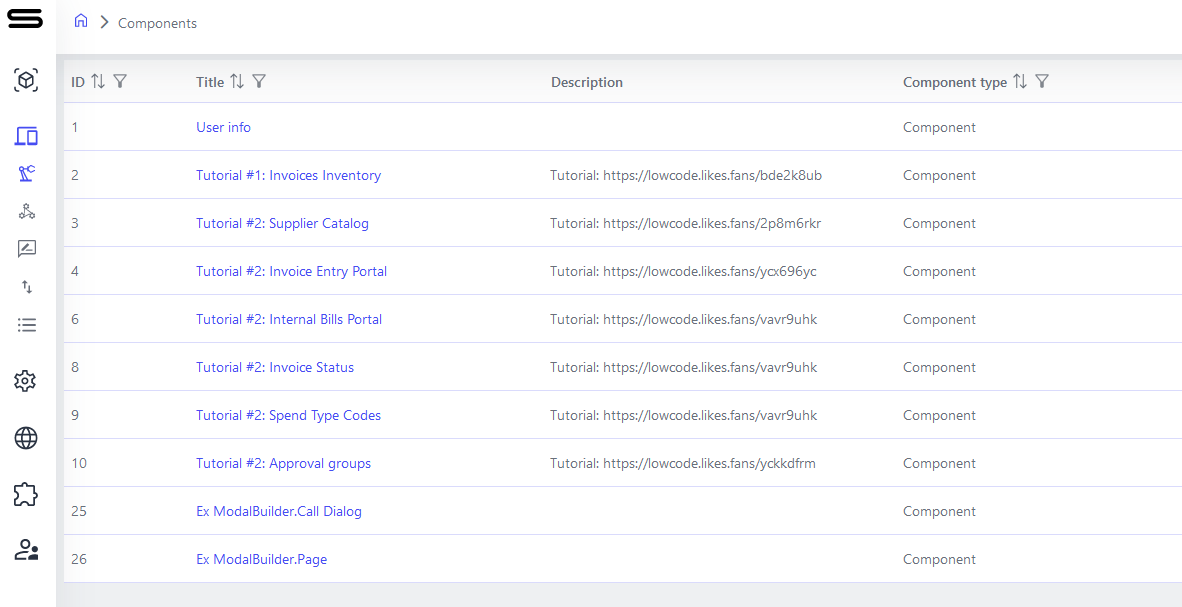Open the 3D box module in the sidebar
The width and height of the screenshot is (1182, 607).
[x=26, y=80]
